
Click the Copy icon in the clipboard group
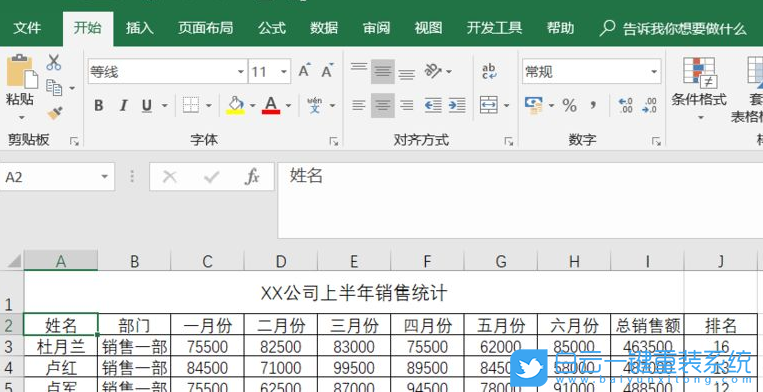point(54,88)
